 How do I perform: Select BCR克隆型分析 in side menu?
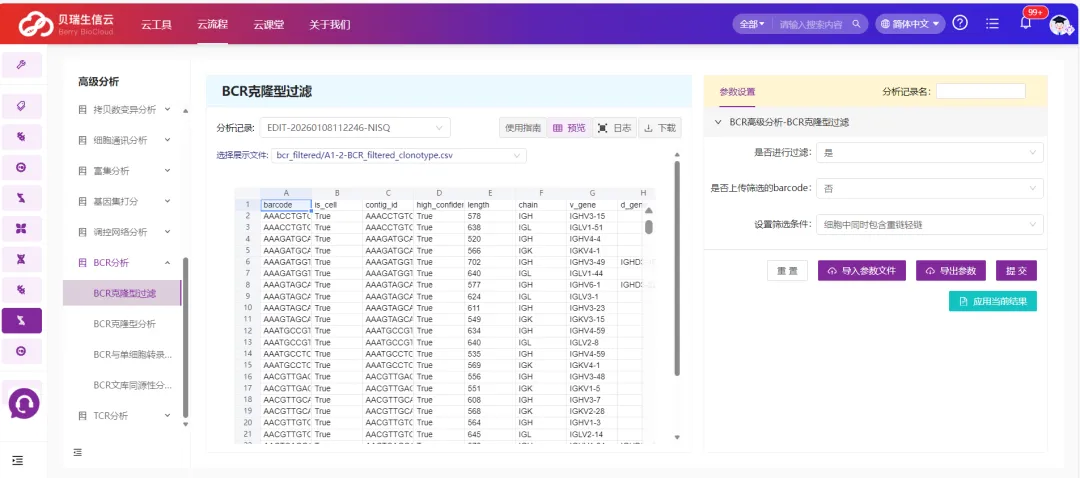click(x=124, y=324)
